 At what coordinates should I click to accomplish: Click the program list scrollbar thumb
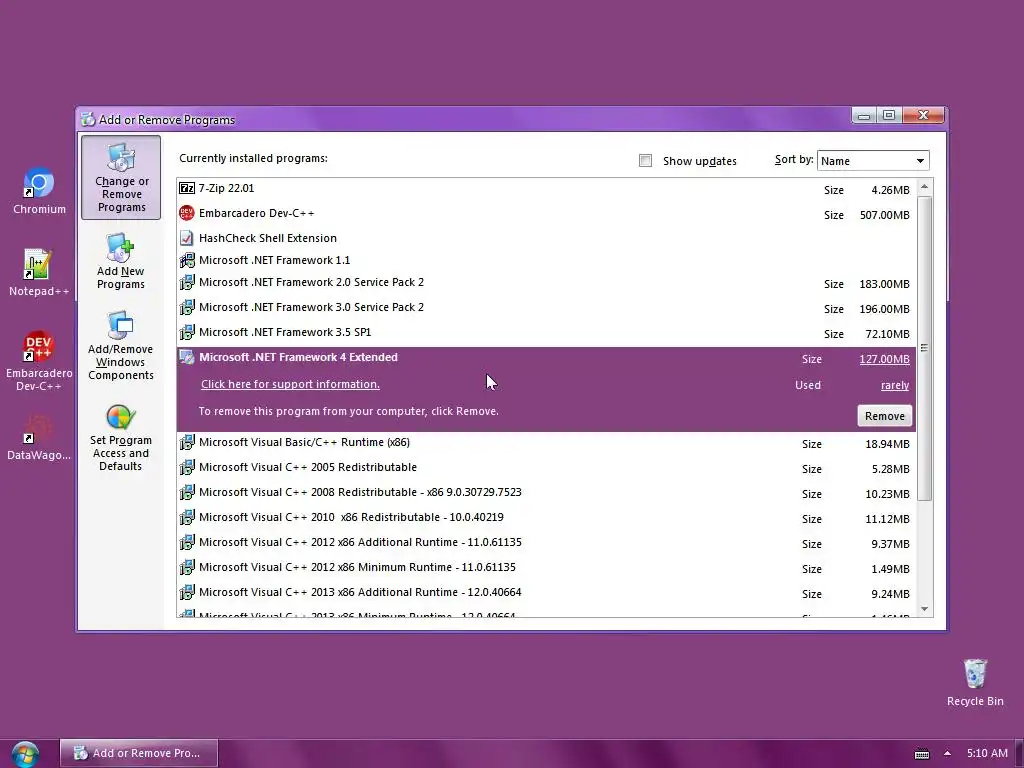point(924,348)
